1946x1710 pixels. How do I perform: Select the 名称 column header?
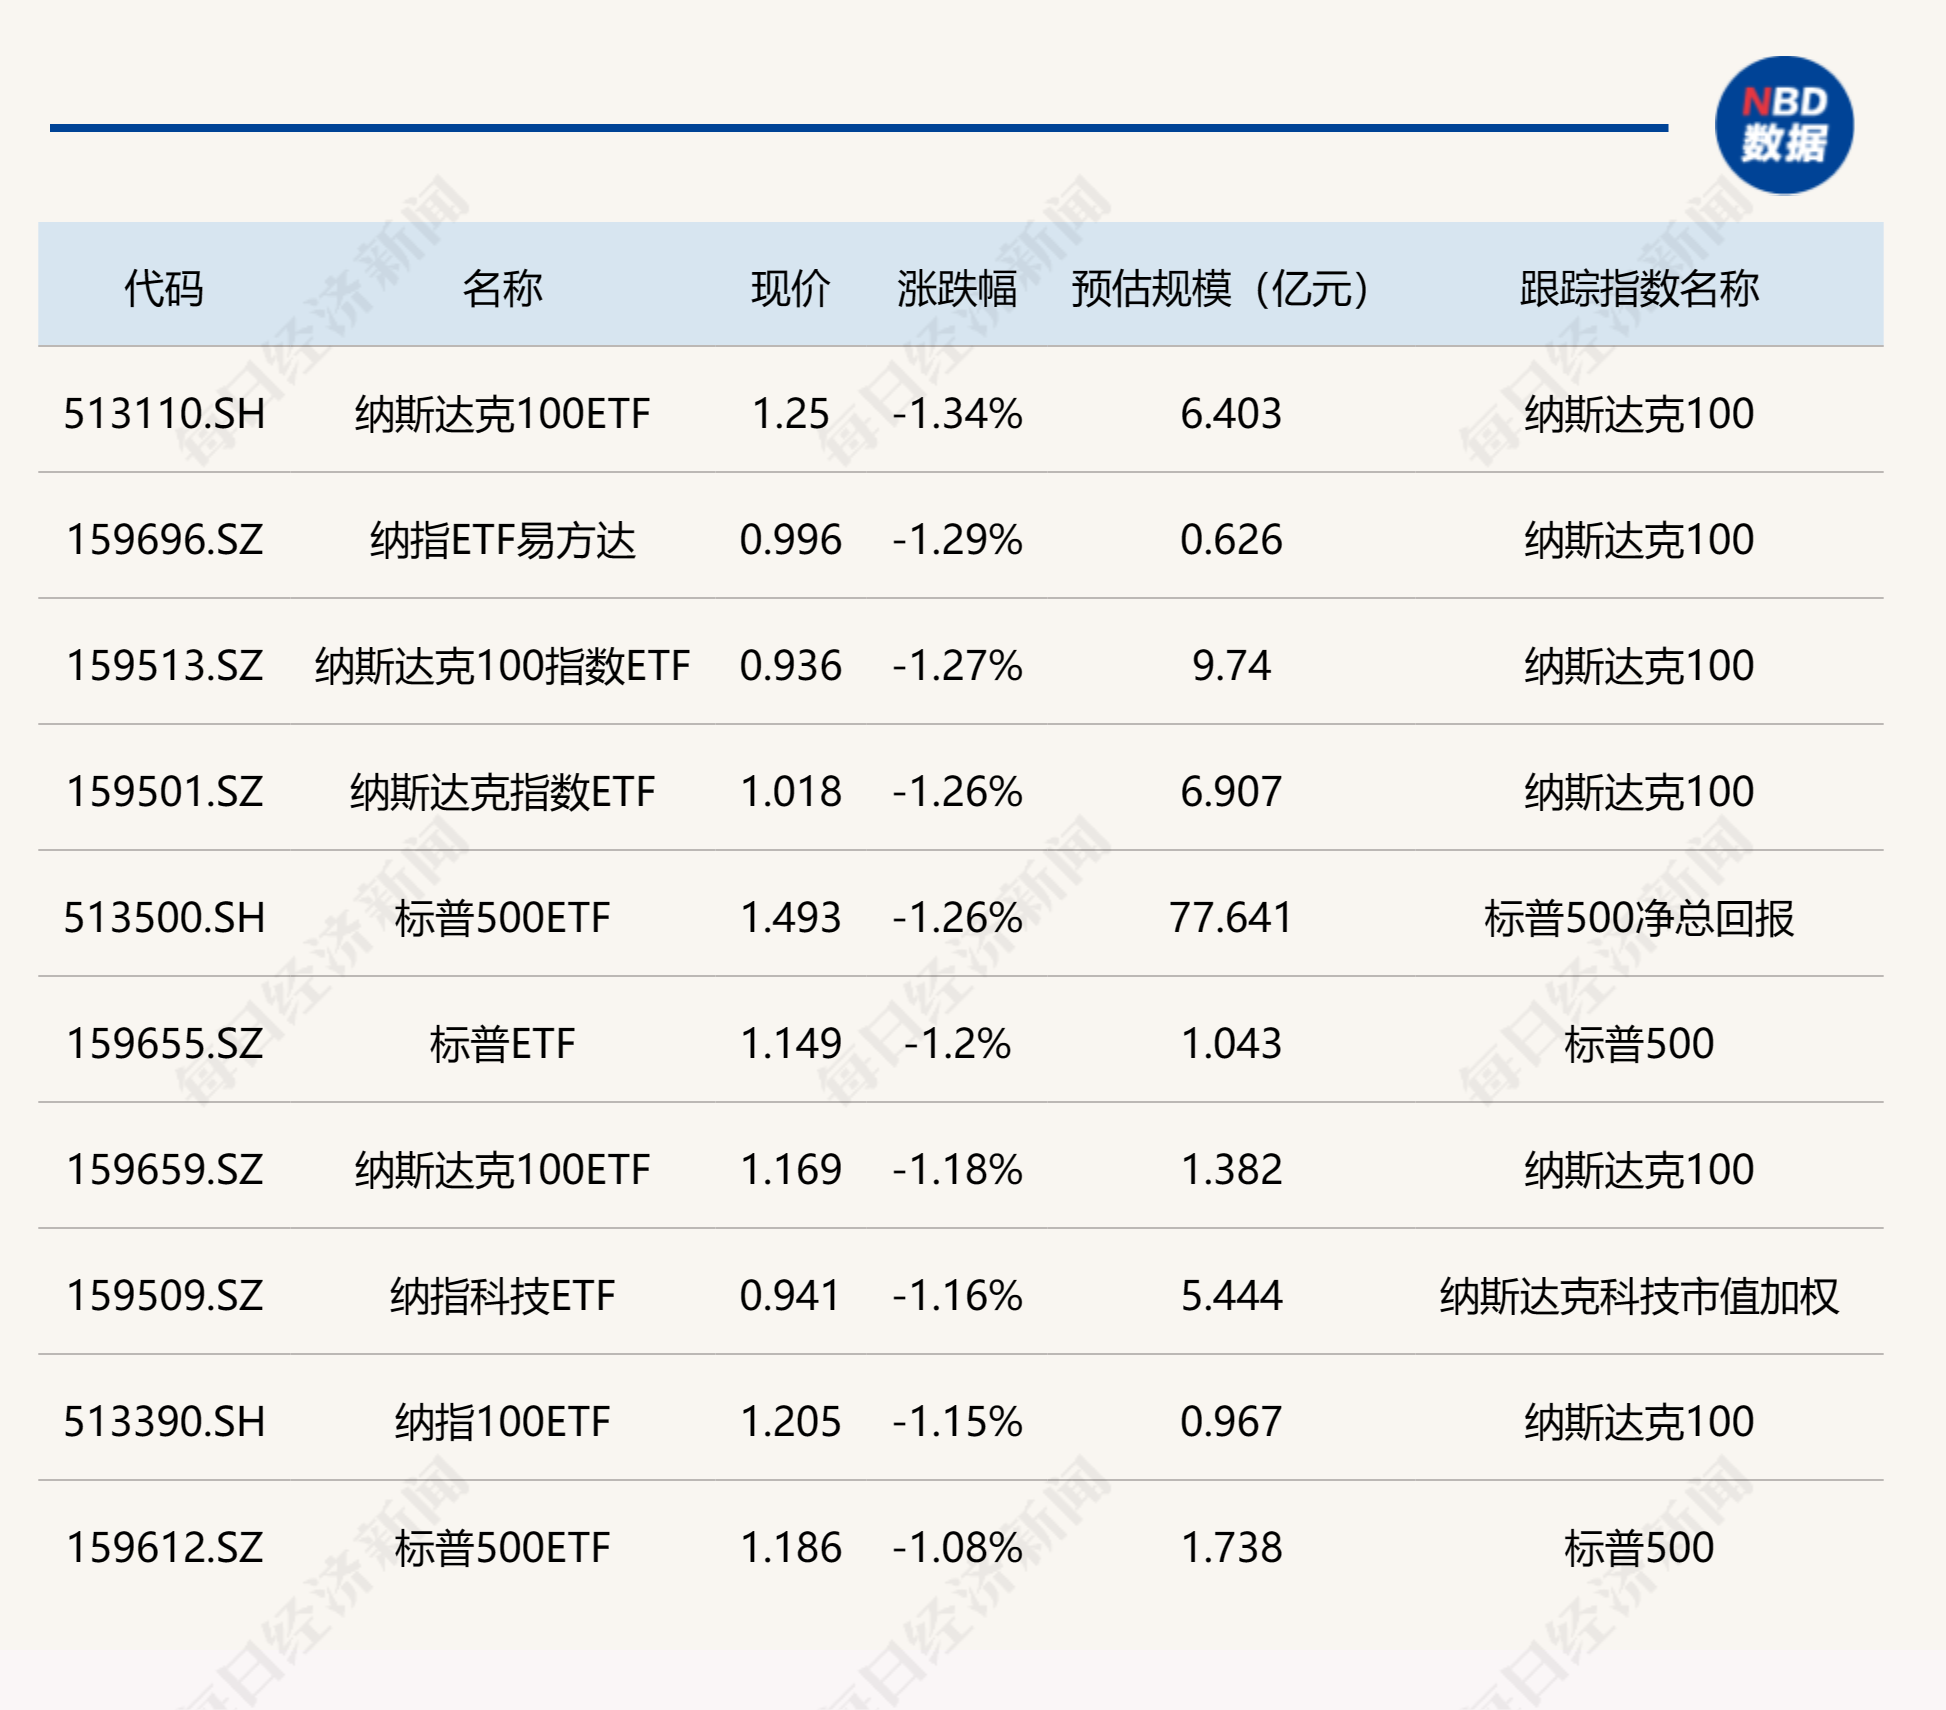tap(502, 289)
